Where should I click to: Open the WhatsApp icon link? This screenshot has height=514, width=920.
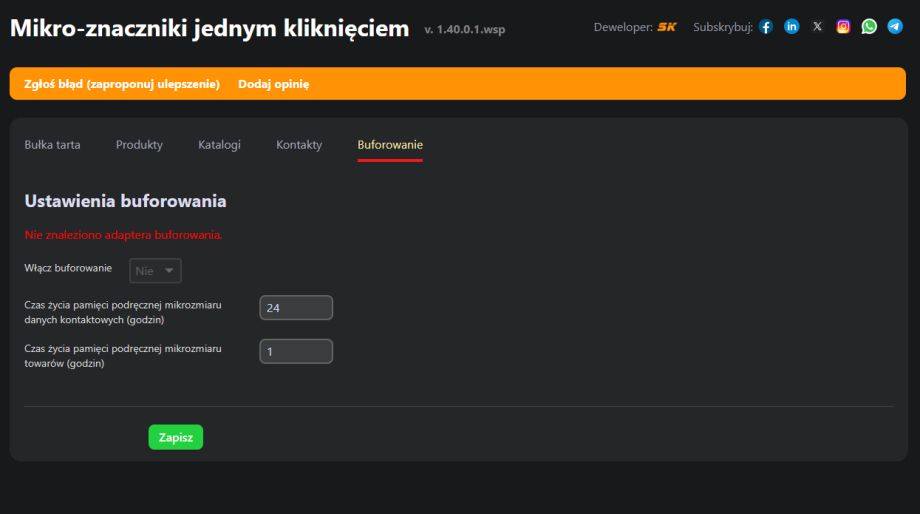pos(869,27)
